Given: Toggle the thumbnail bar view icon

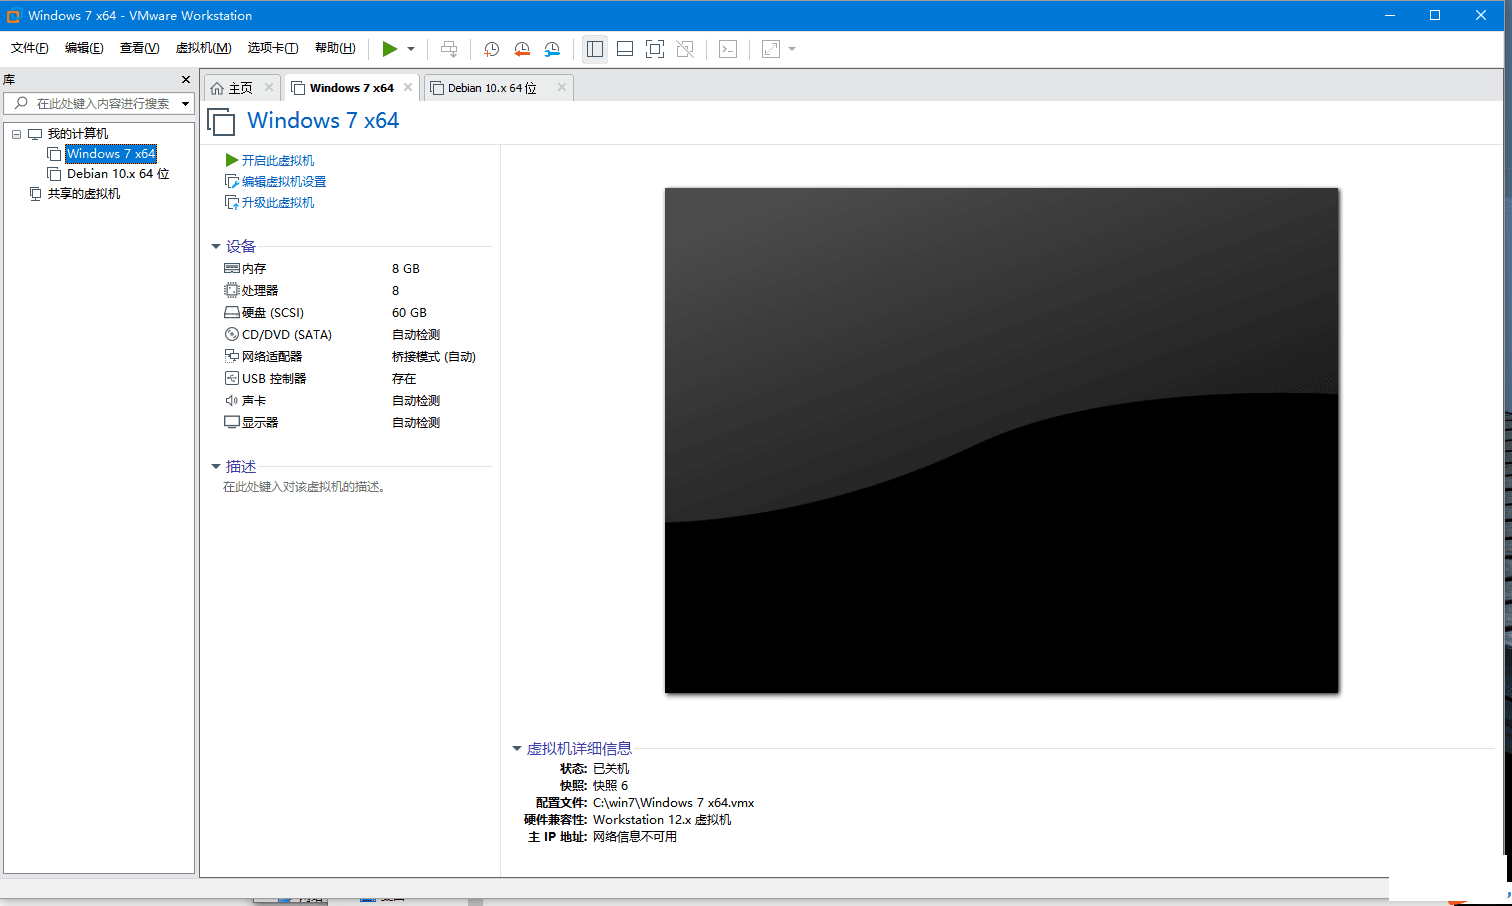Looking at the screenshot, I should point(625,49).
